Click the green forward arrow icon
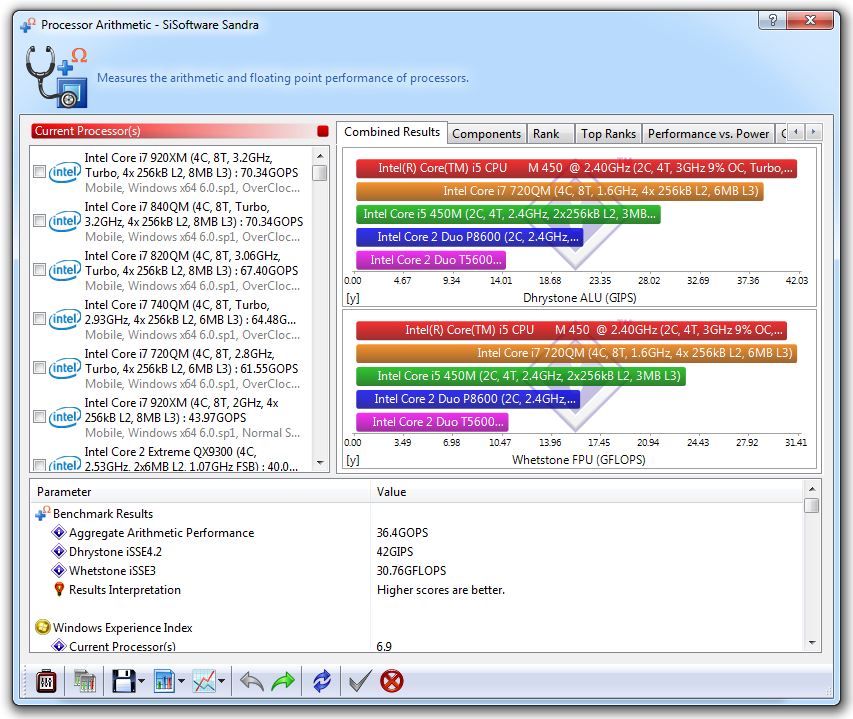 283,681
